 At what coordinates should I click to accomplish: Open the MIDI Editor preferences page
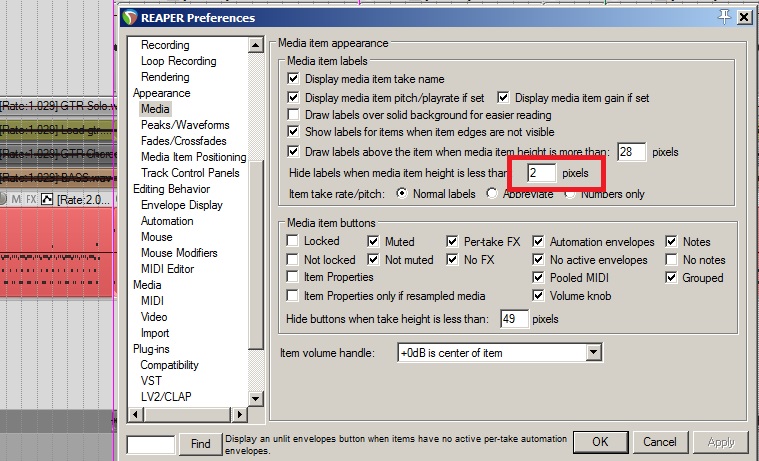167,269
